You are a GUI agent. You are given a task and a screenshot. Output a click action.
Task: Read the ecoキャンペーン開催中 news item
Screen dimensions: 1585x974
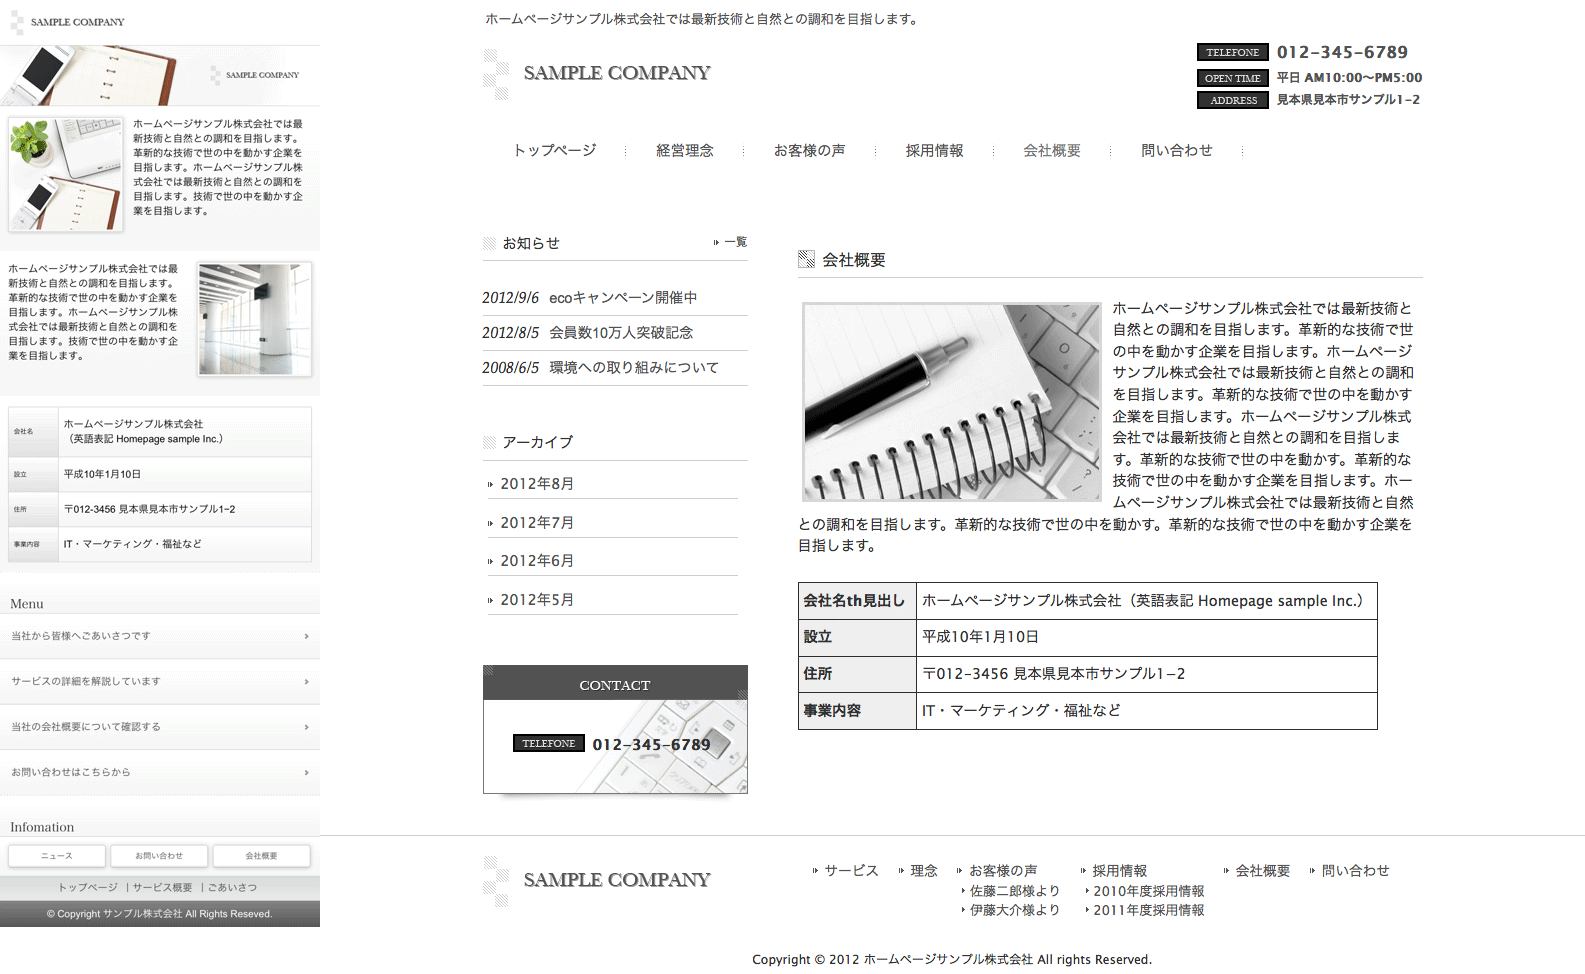click(623, 298)
